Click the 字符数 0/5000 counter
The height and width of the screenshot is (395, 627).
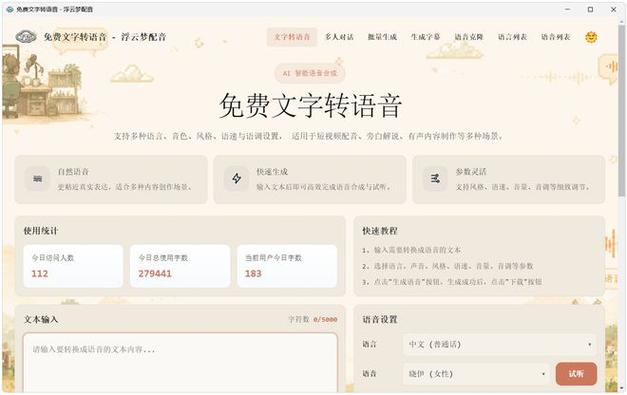coord(313,319)
